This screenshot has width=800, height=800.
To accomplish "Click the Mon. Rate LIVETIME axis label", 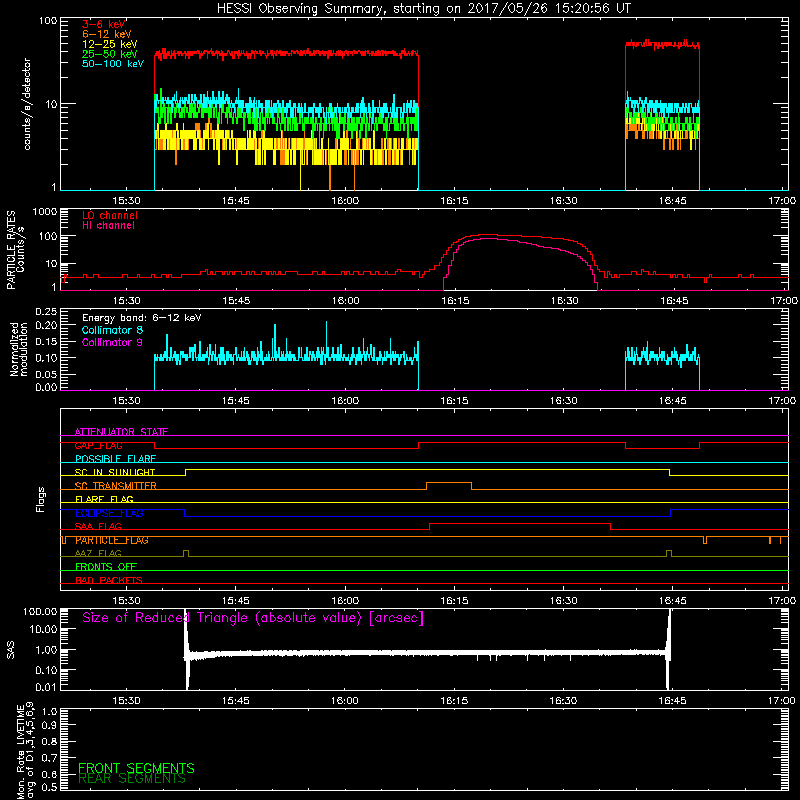I will pos(25,750).
